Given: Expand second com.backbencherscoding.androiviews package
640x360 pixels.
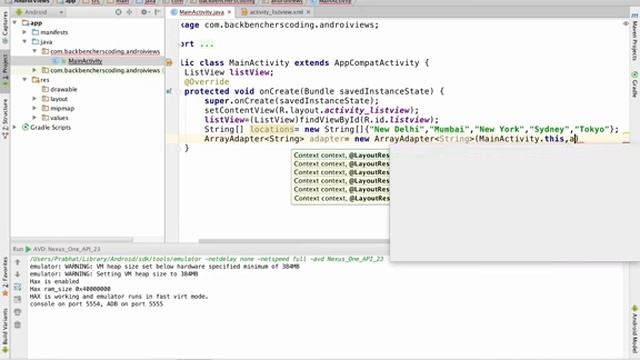Looking at the screenshot, I should click(34, 70).
